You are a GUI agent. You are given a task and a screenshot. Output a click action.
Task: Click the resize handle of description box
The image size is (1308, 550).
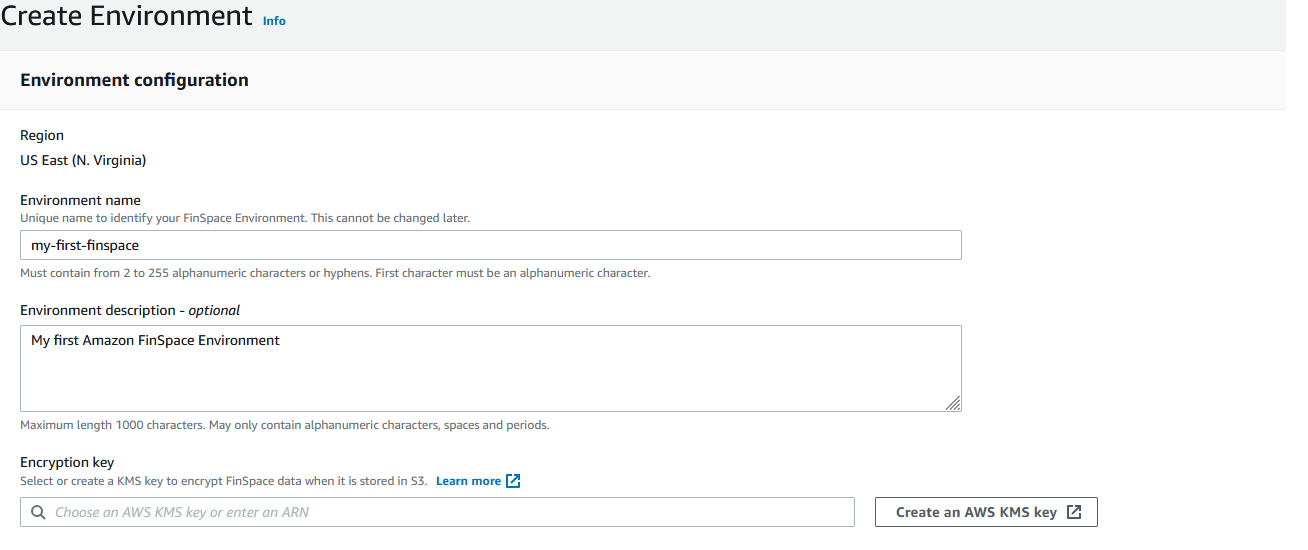(953, 403)
